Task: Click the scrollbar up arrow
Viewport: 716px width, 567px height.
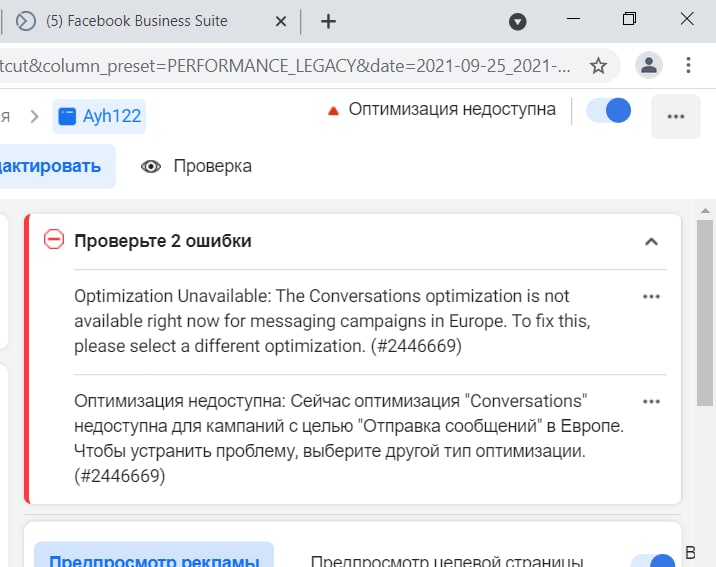Action: (x=705, y=210)
